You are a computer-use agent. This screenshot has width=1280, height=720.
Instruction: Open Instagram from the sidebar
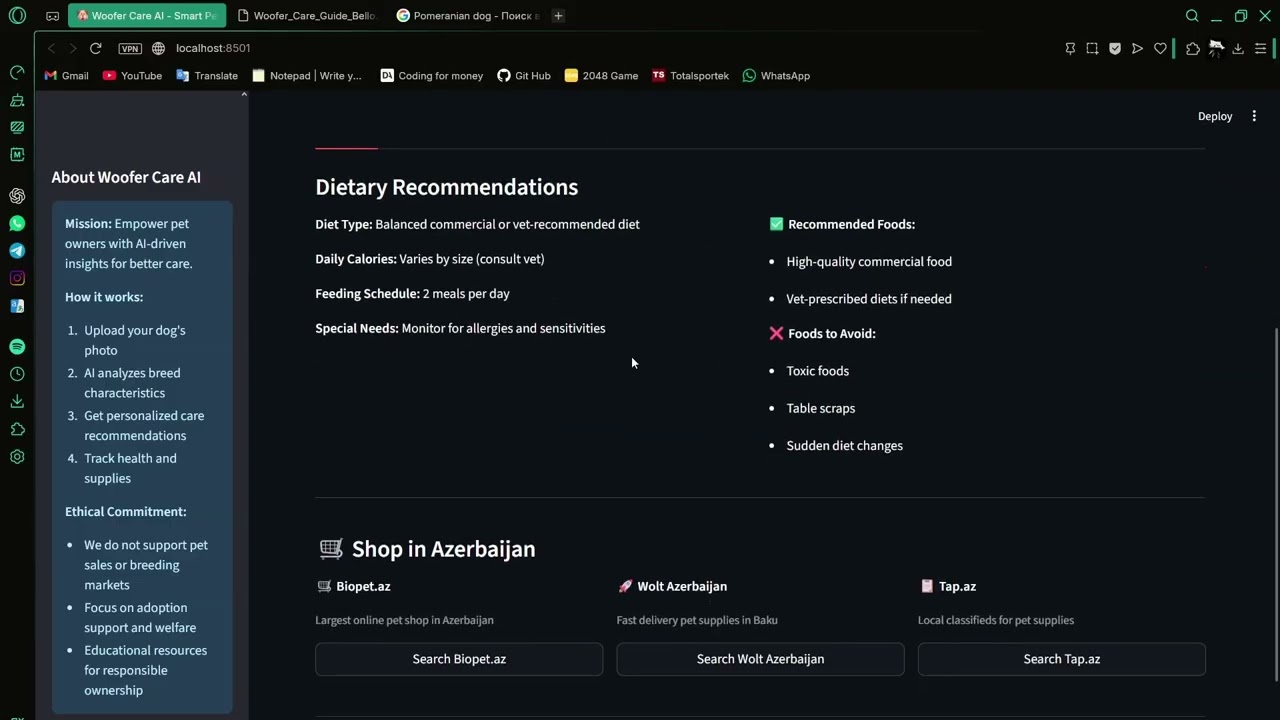click(17, 278)
